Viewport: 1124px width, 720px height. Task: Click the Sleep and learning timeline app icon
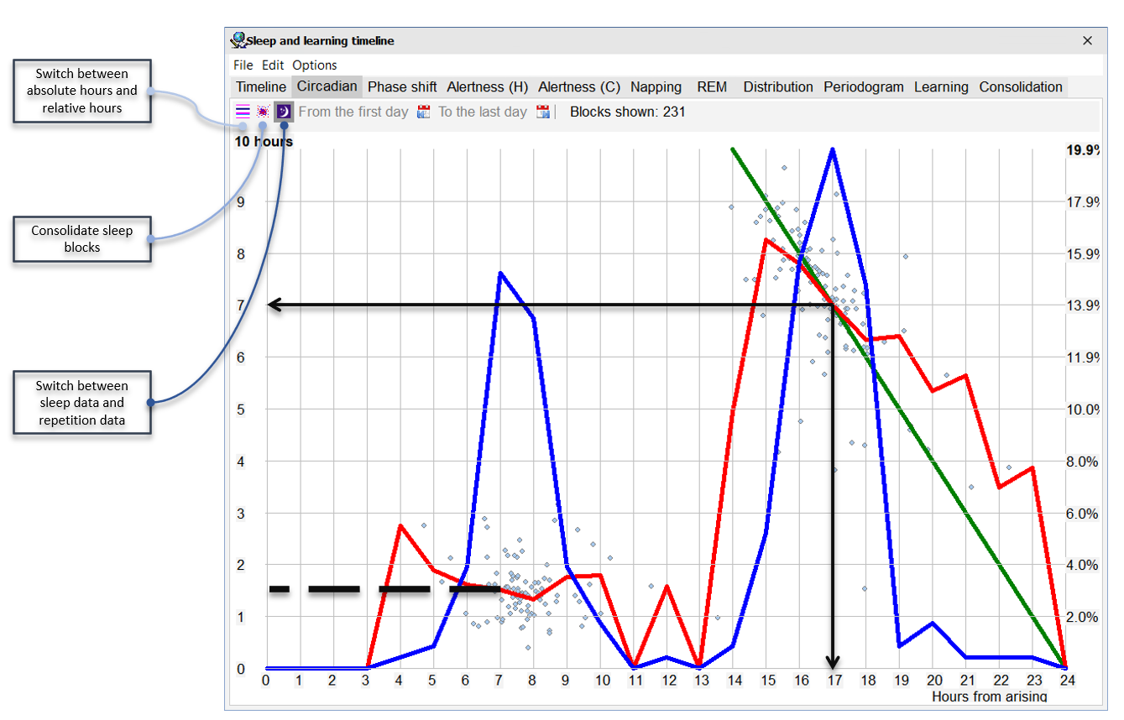click(x=238, y=40)
